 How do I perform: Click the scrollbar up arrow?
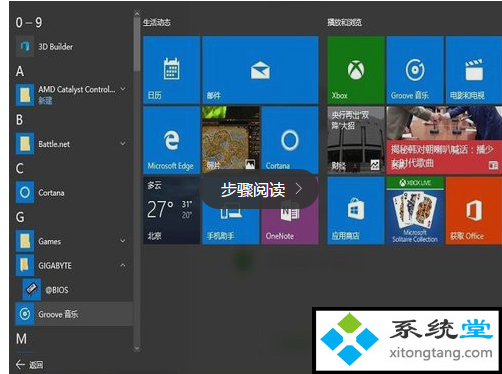point(137,14)
